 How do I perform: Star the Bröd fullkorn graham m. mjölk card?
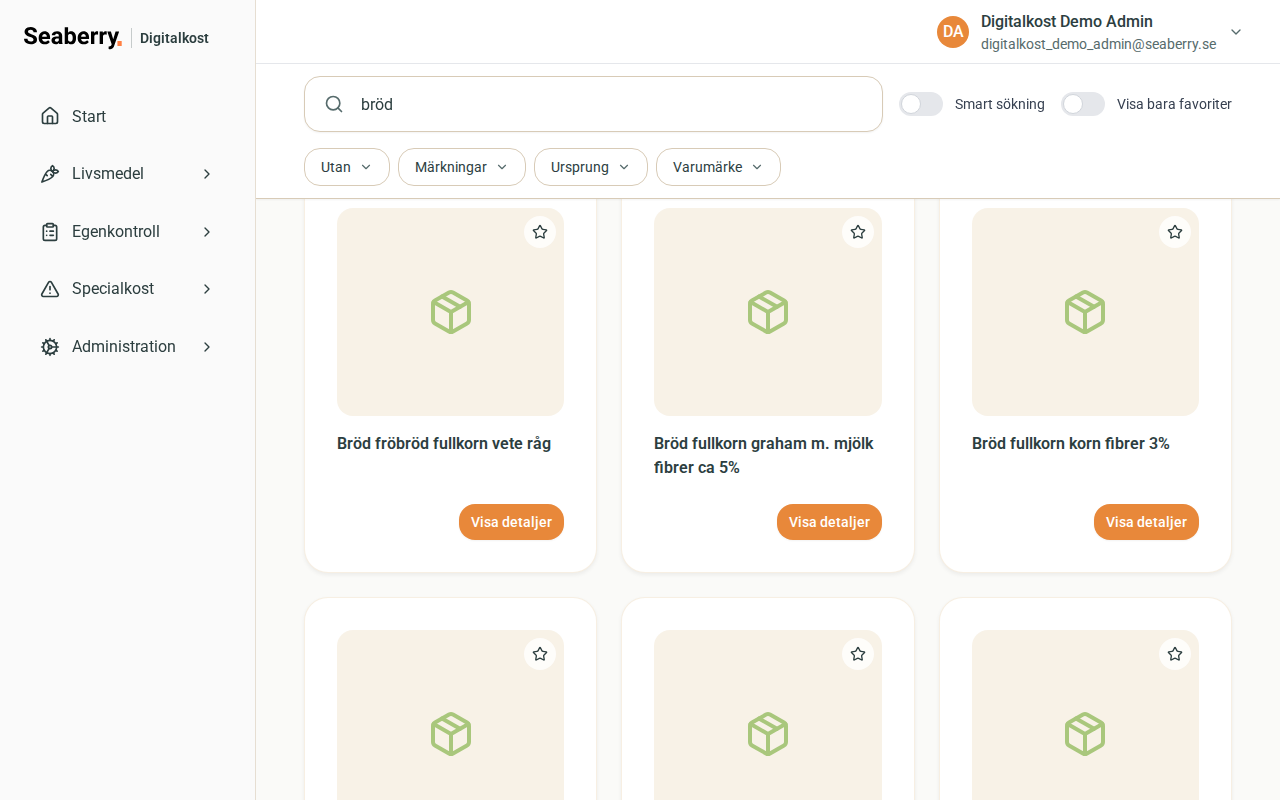(857, 232)
